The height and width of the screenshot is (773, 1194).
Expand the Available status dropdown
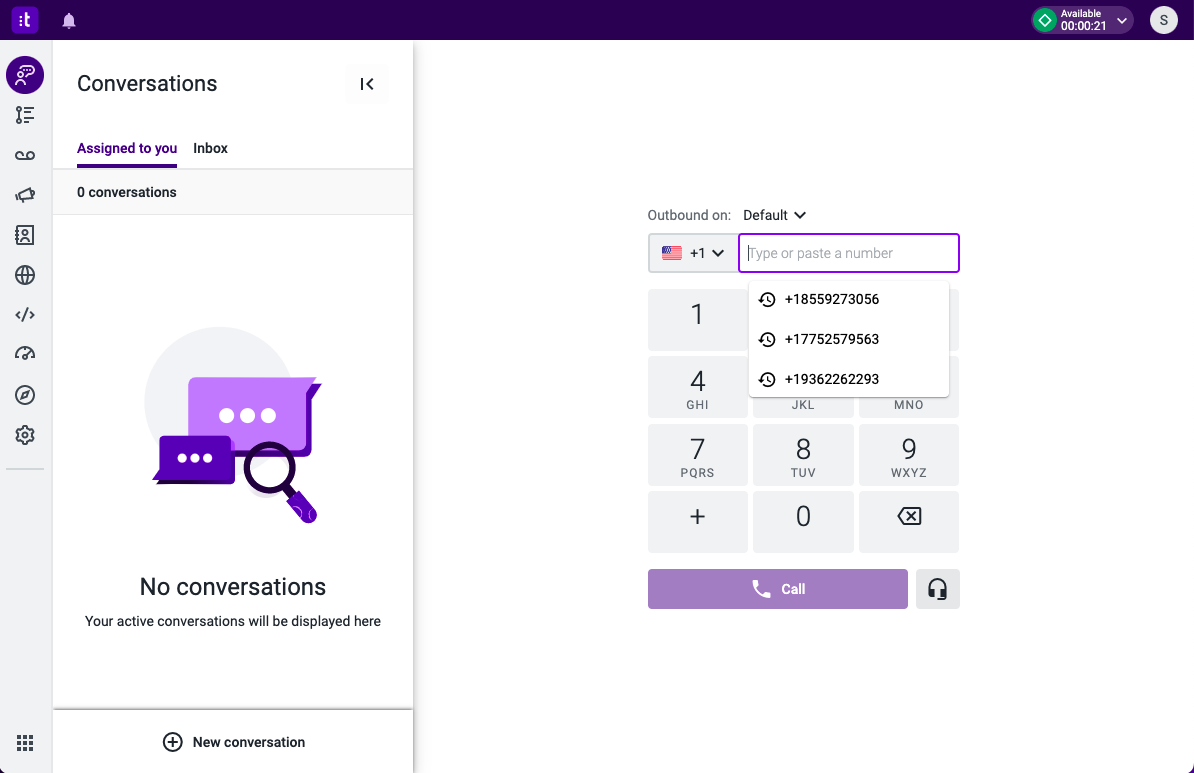point(1082,21)
